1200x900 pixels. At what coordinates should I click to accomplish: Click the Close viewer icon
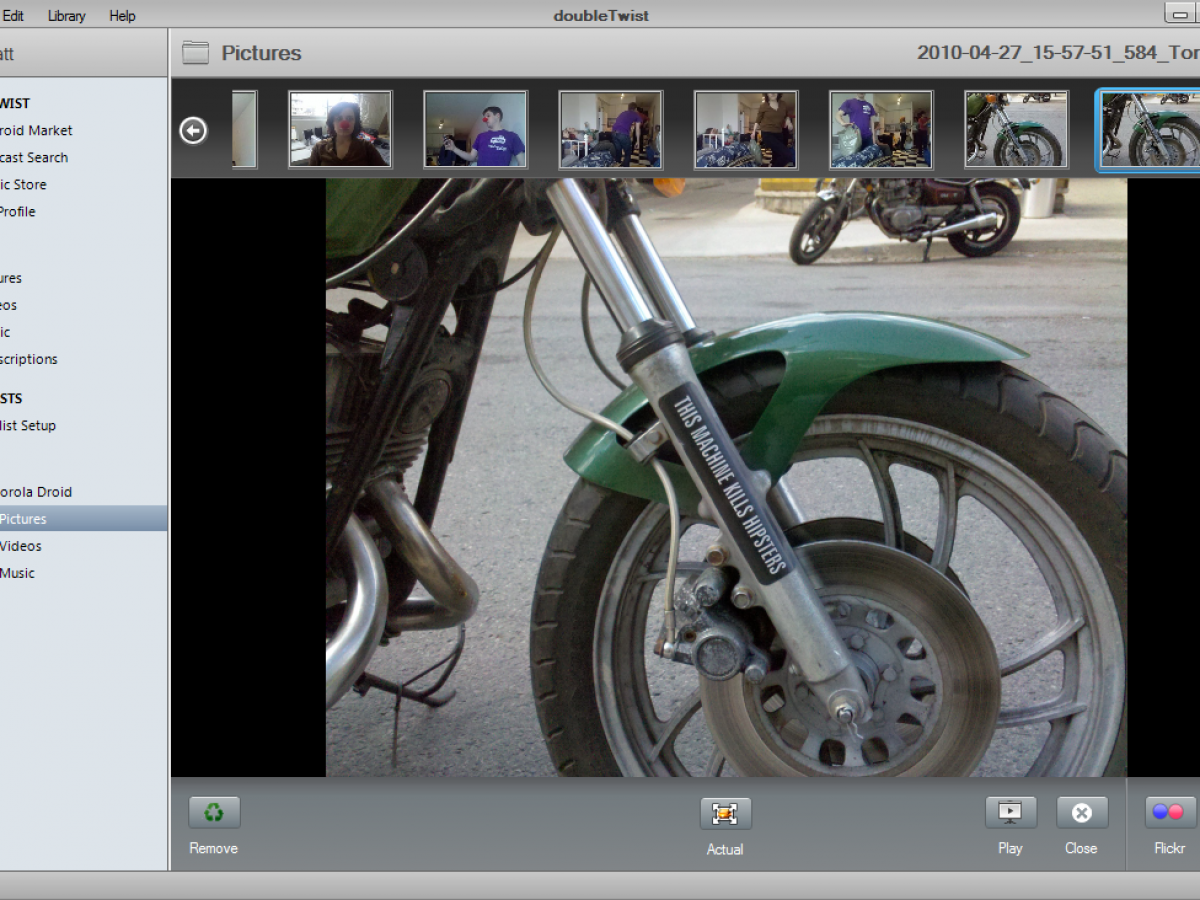(x=1081, y=813)
